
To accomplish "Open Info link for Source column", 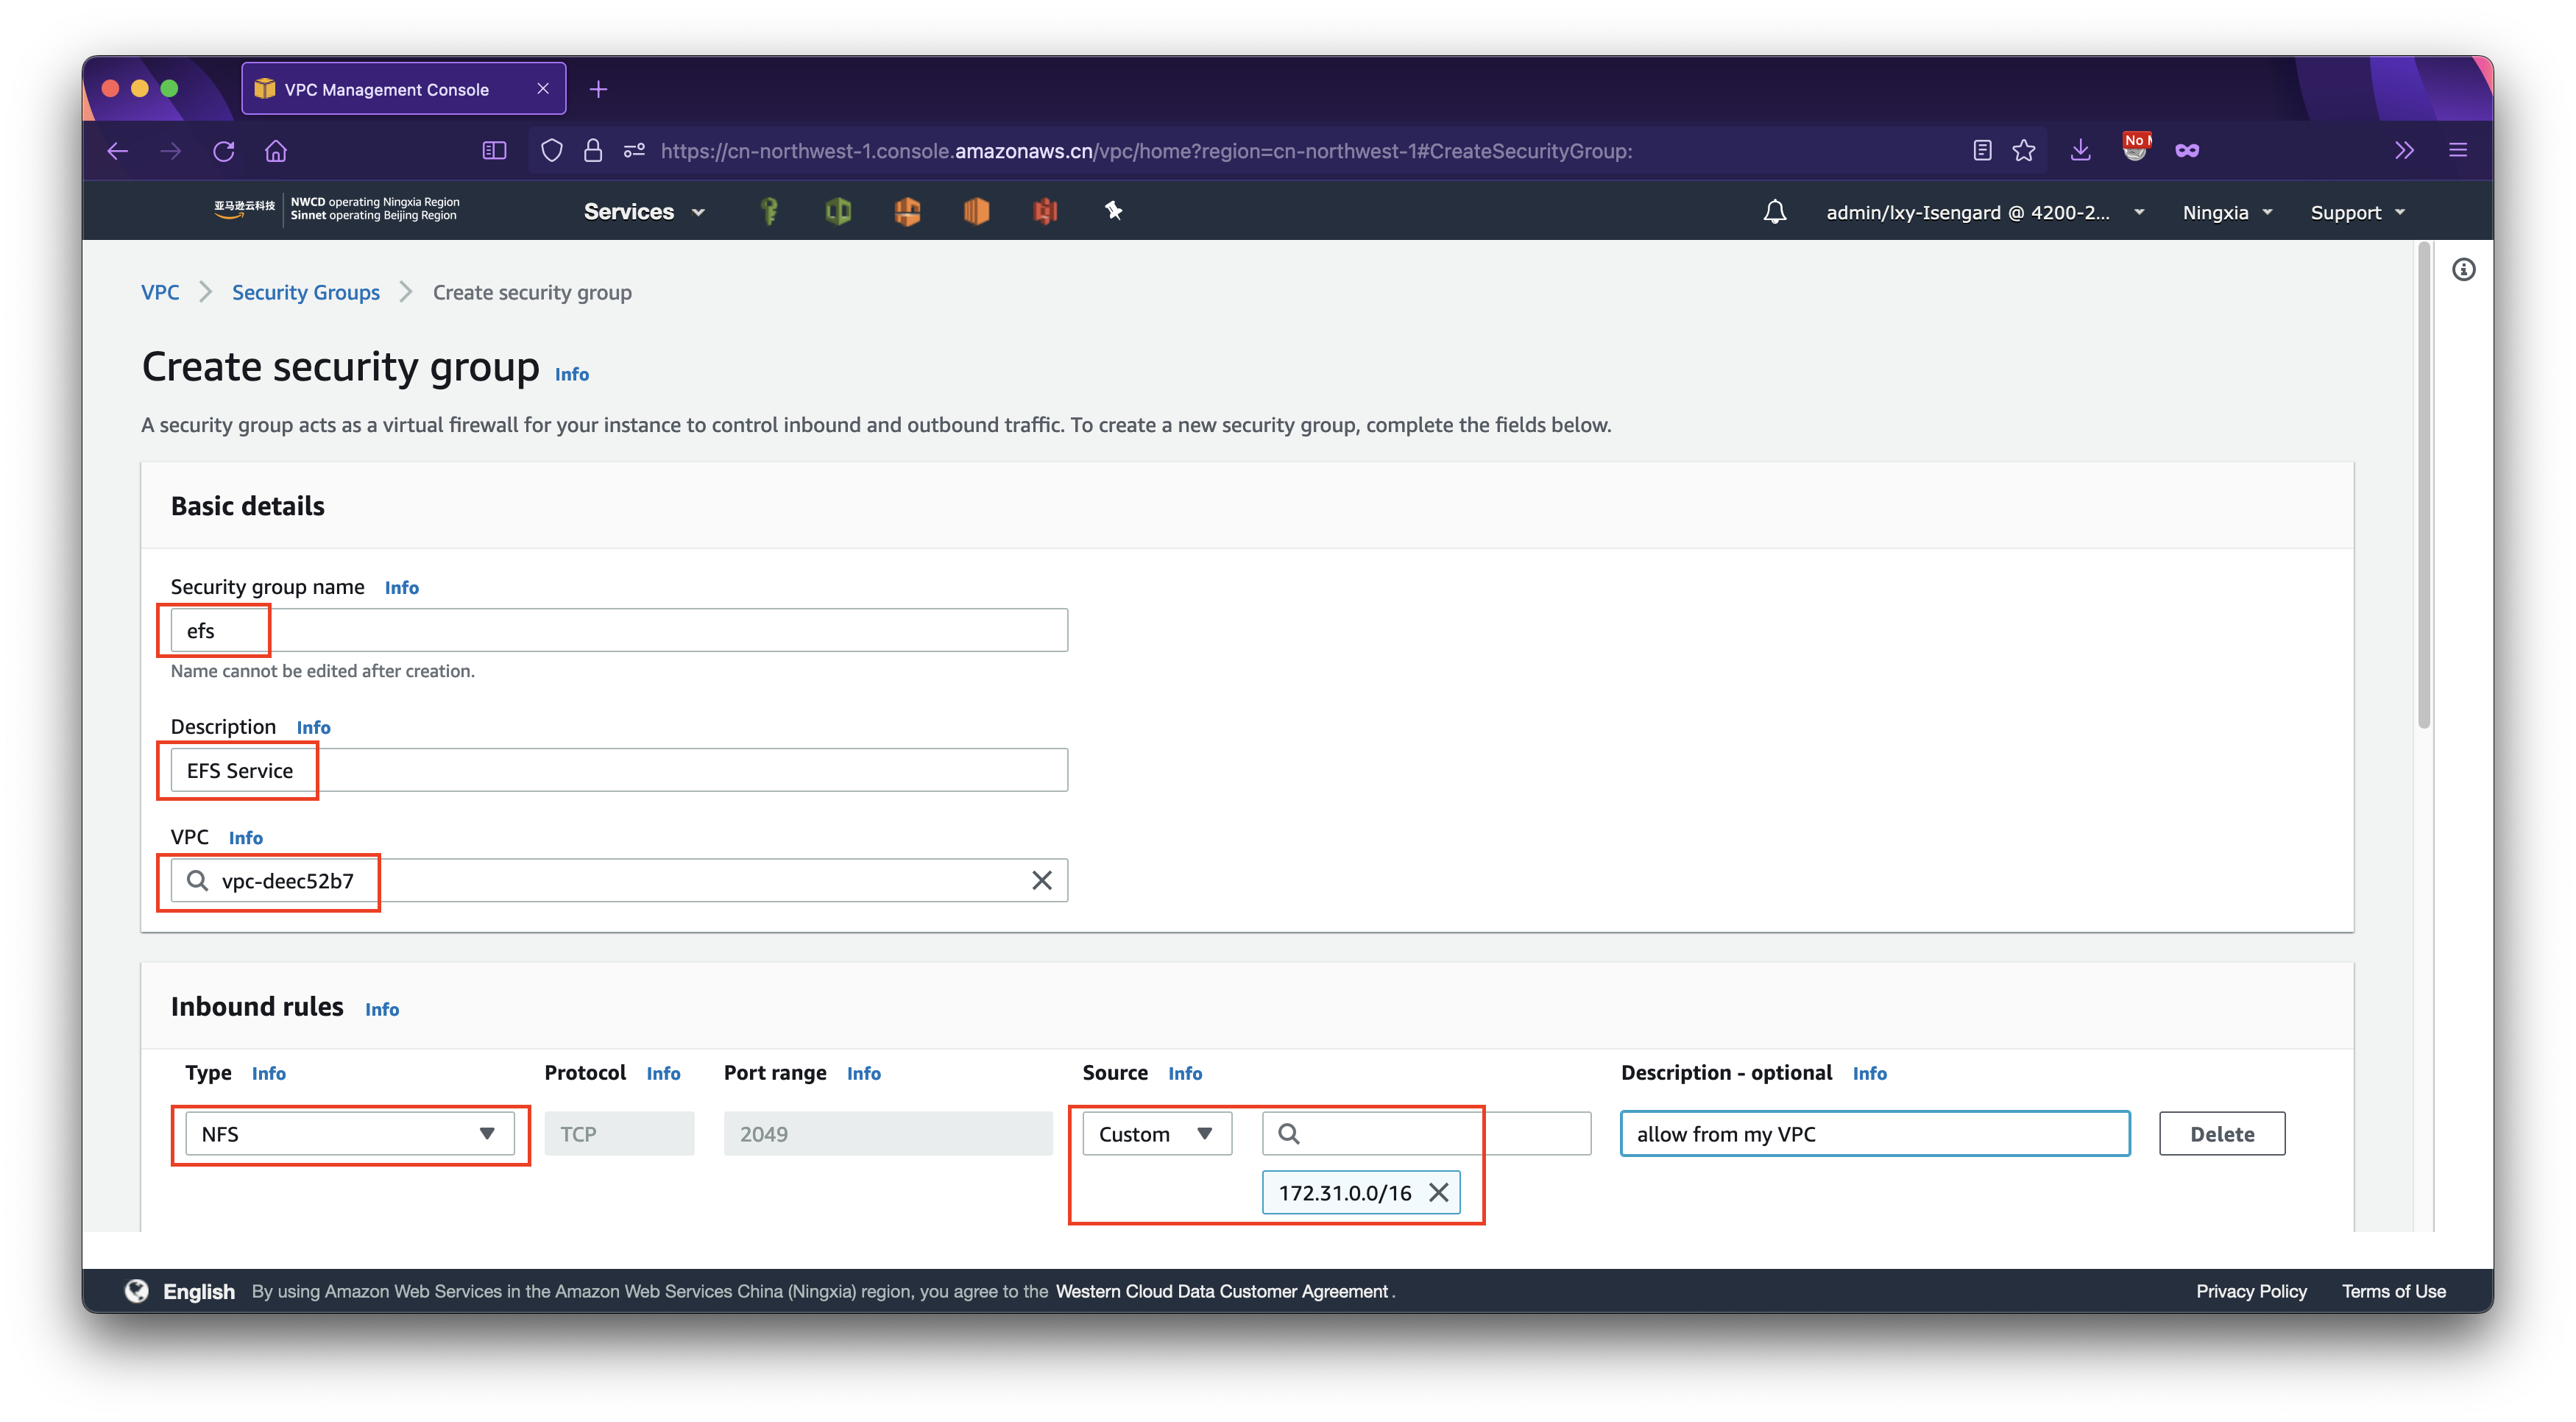I will [1185, 1073].
